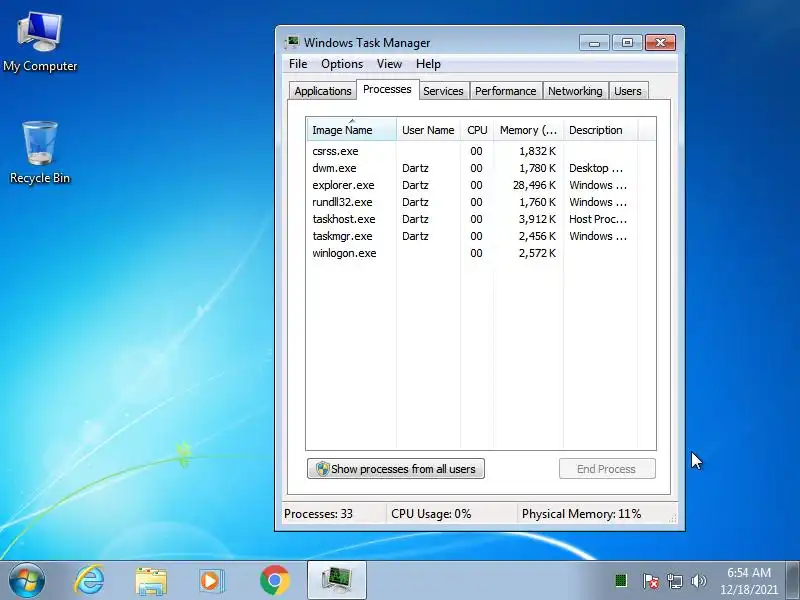800x600 pixels.
Task: Minimize the Task Manager window
Action: pos(594,42)
